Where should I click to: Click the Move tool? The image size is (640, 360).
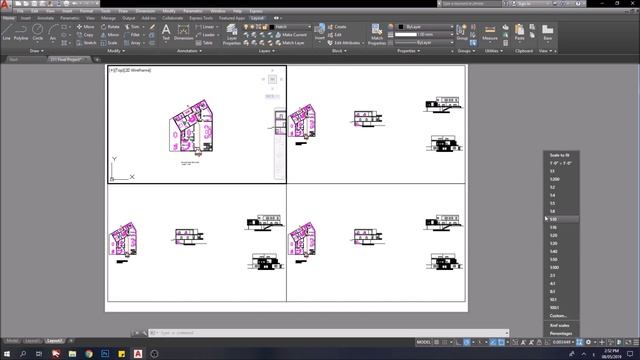85,27
